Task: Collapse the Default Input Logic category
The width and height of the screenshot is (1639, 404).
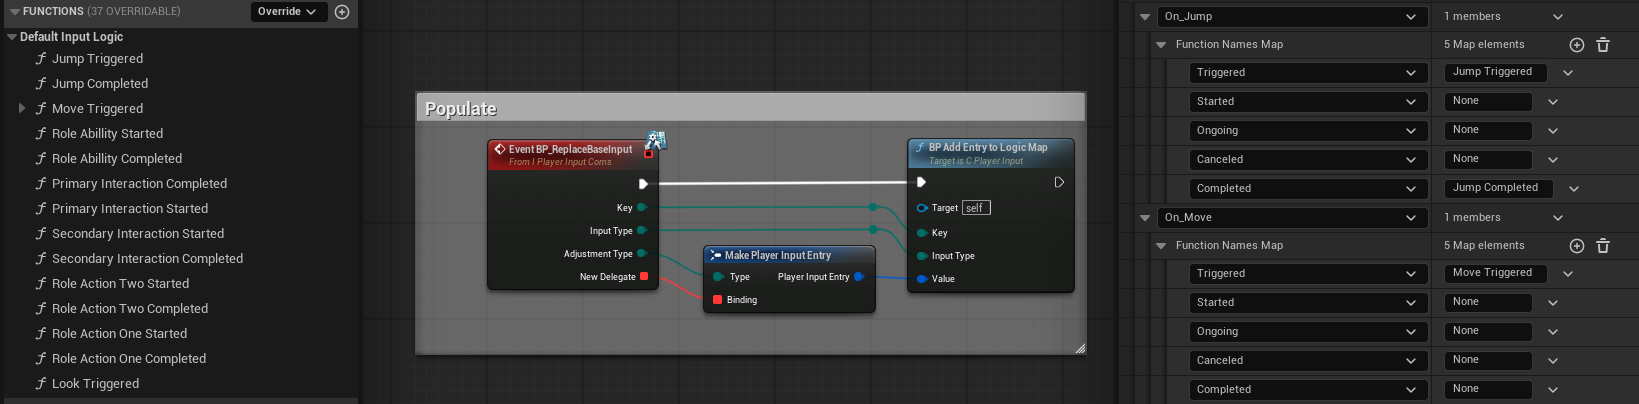Action: click(x=12, y=37)
